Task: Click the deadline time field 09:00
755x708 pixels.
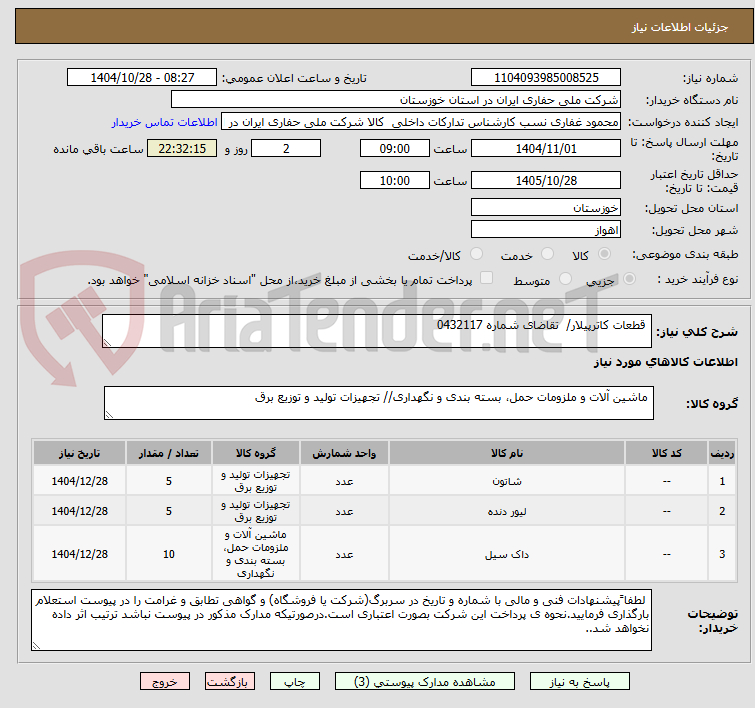Action: pyautogui.click(x=395, y=148)
